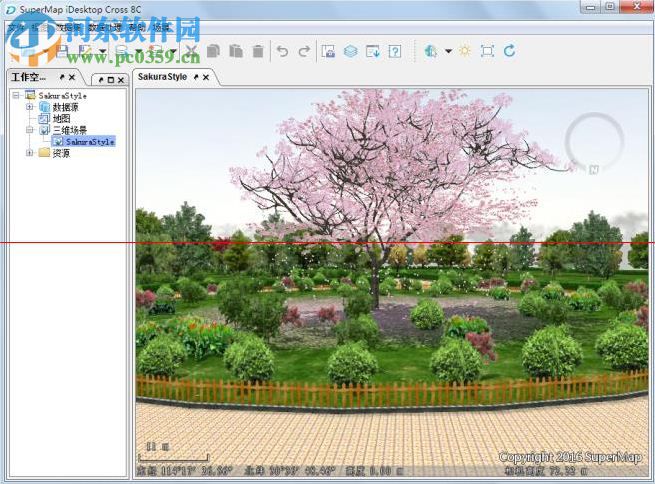Click the globe scene icon
Screen dimensions: 655x484
pyautogui.click(x=431, y=51)
